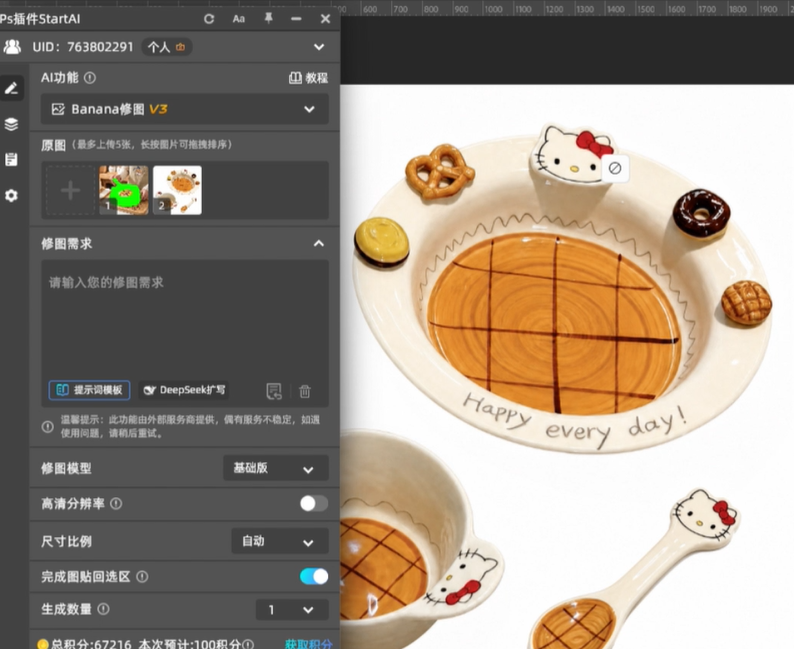794x649 pixels.
Task: Click the refresh icon in StartAI header
Action: (x=209, y=19)
